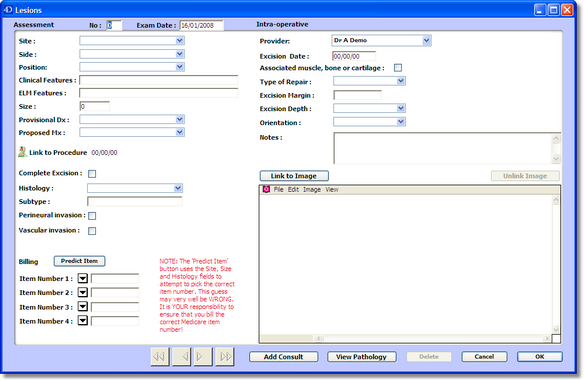
Task: Click the Link to Procedure date 00/00/00
Action: 104,153
